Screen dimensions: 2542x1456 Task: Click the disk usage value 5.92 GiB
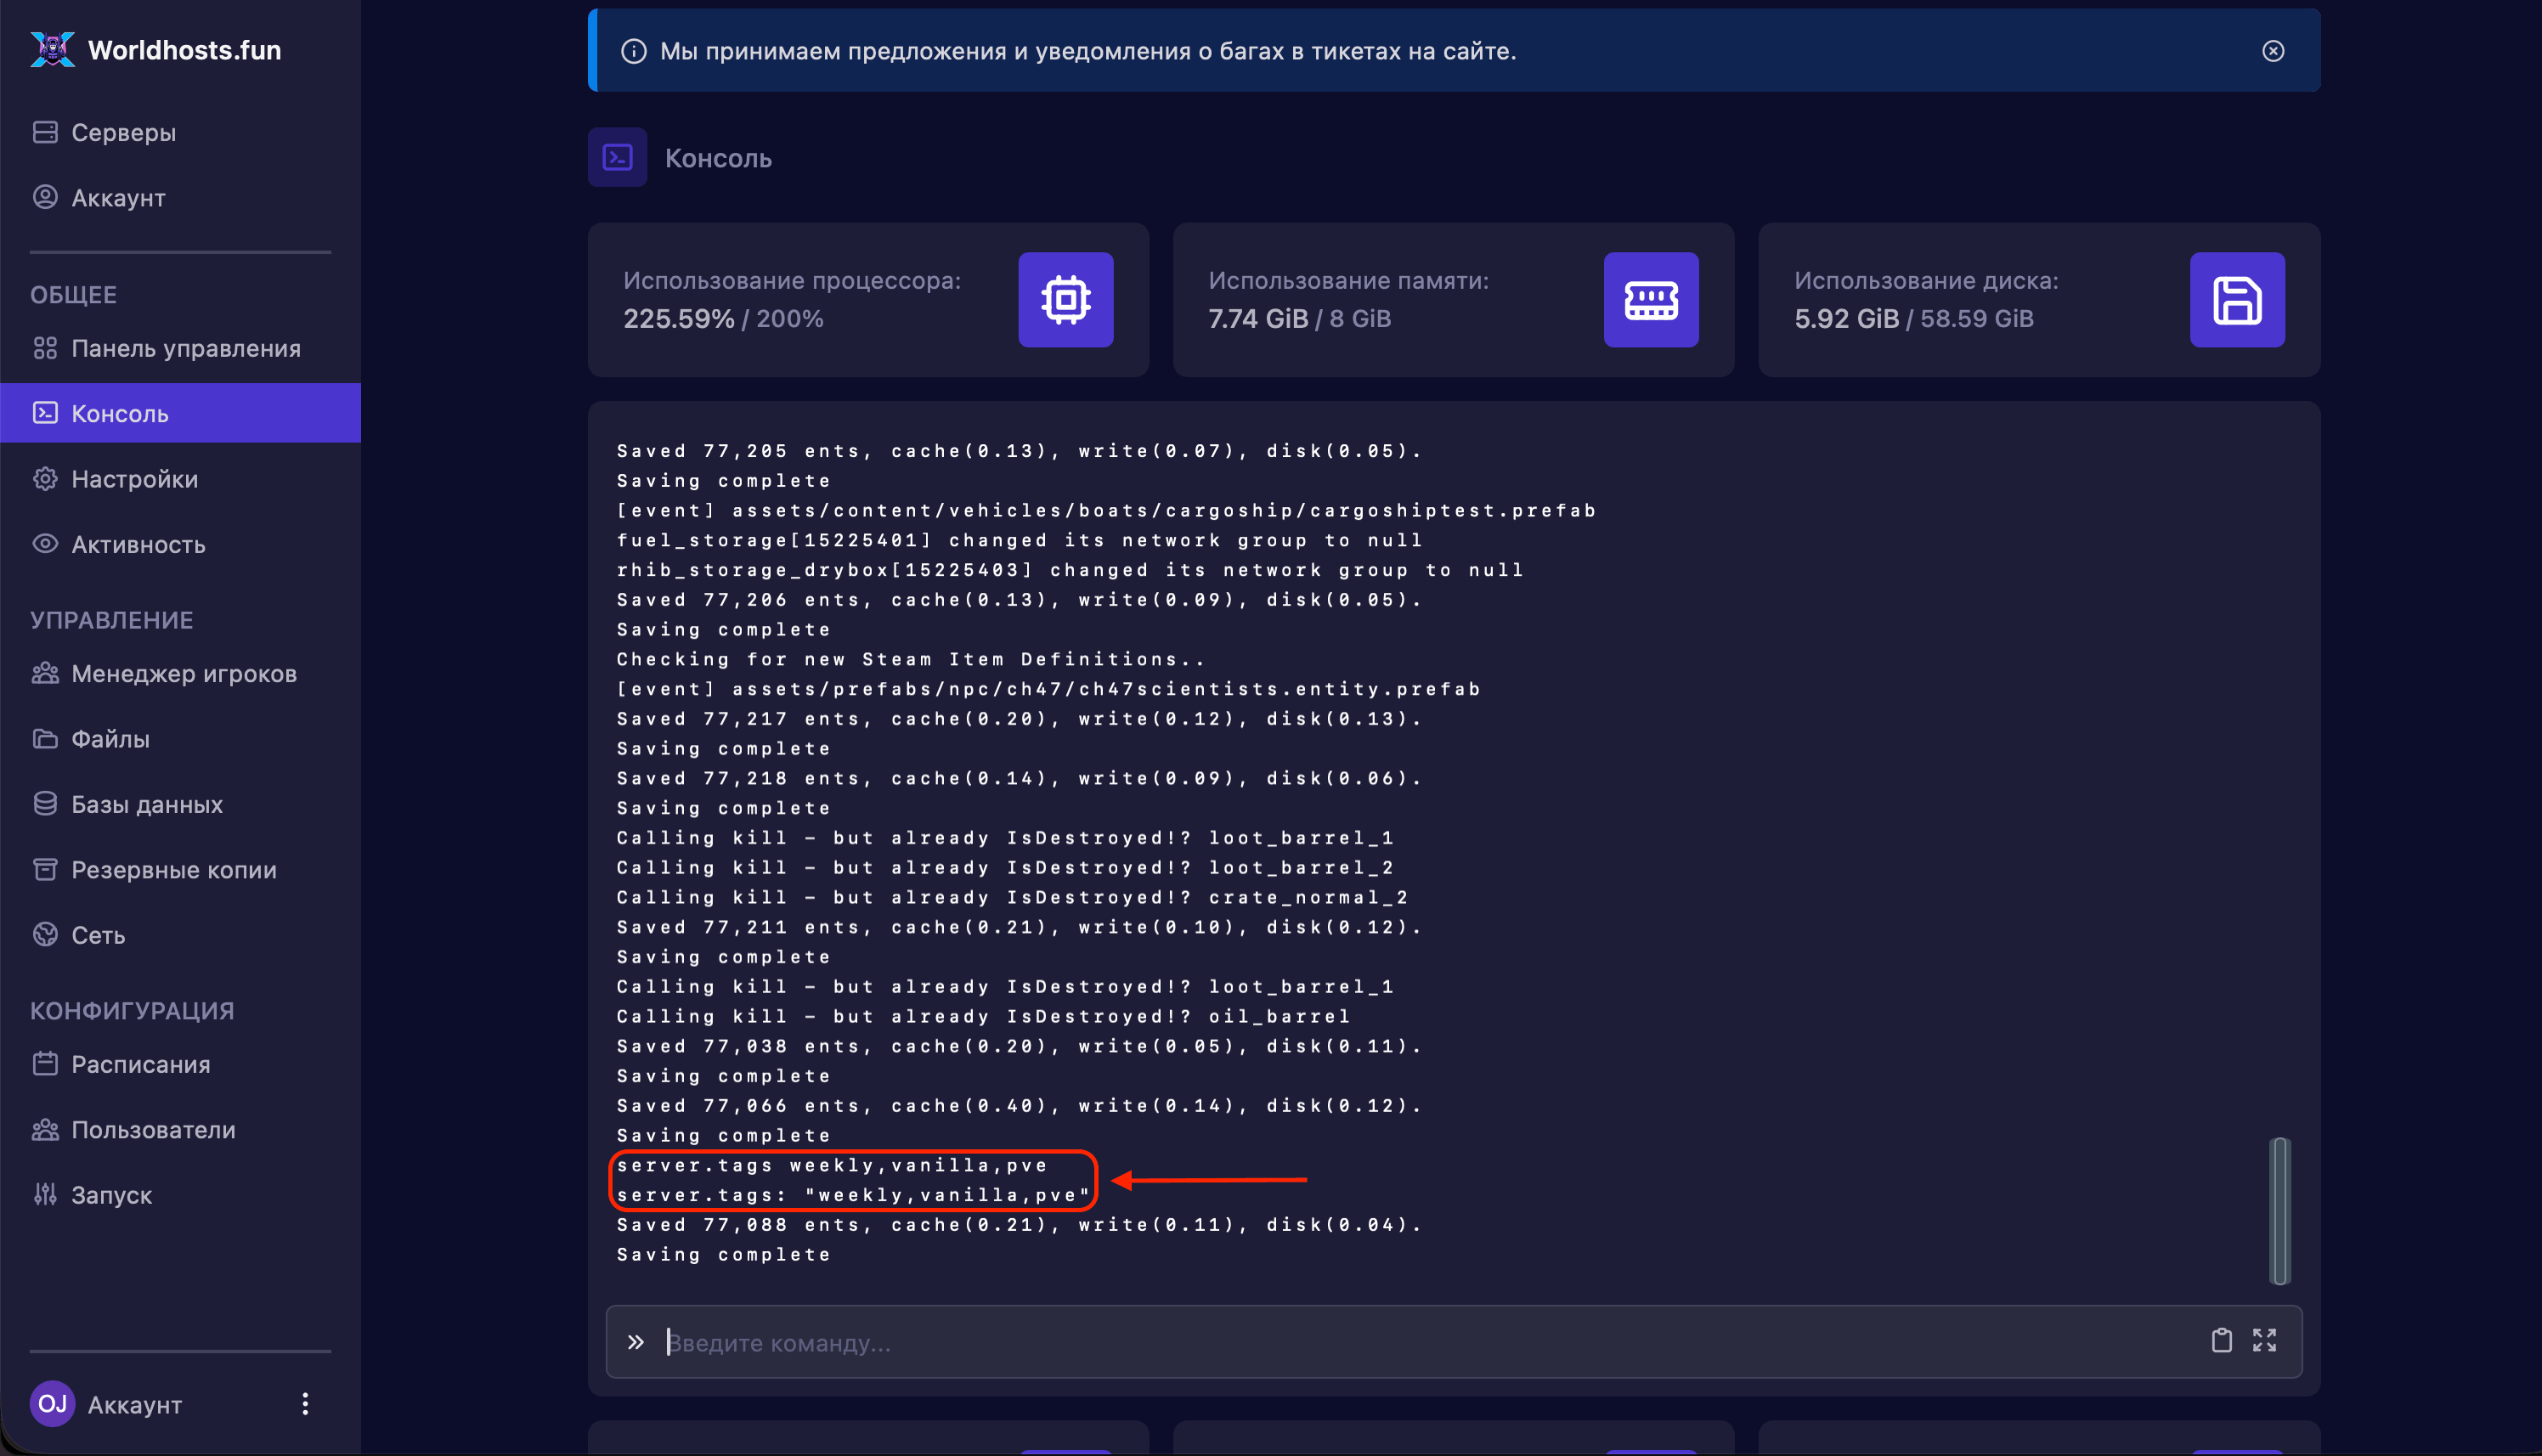1846,318
